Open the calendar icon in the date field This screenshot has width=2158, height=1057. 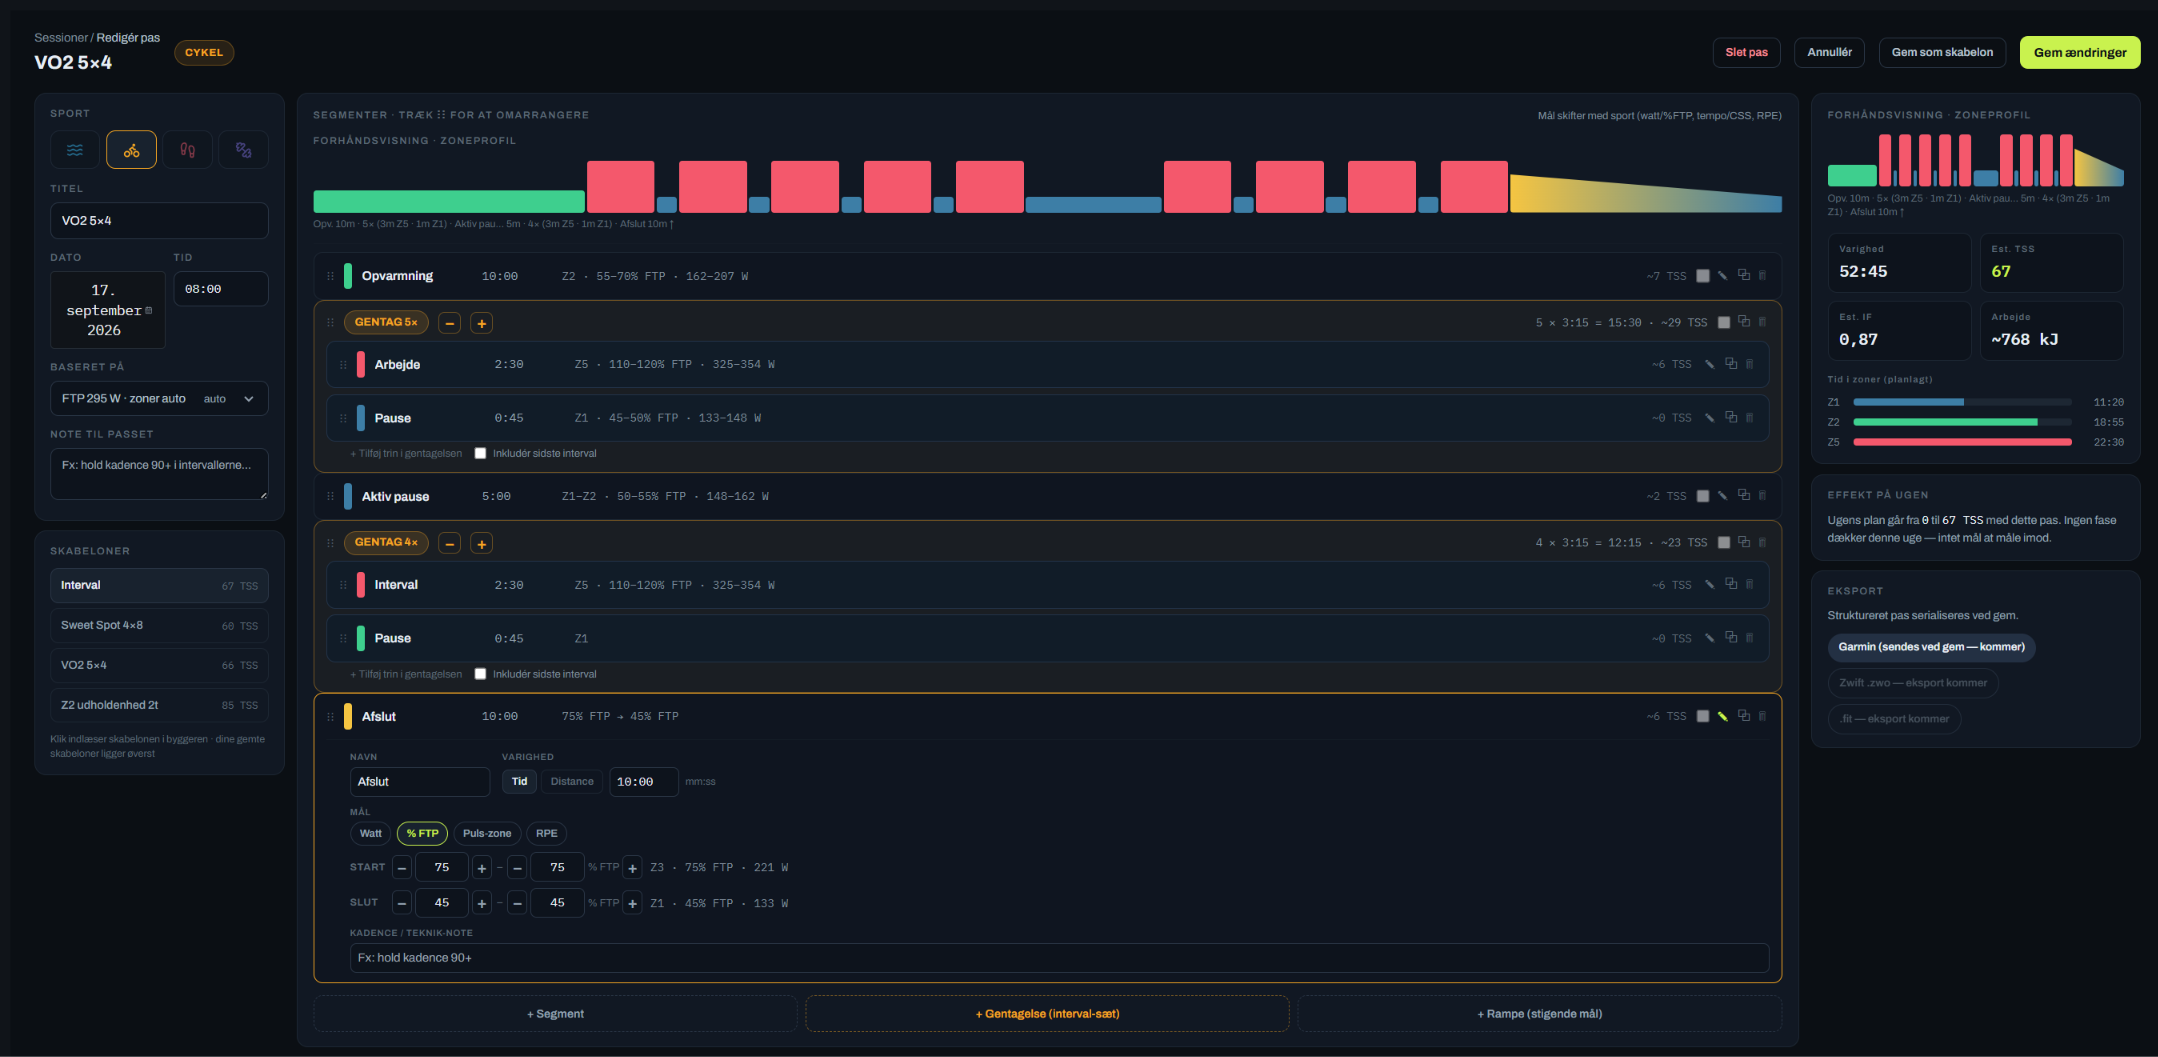[x=149, y=310]
